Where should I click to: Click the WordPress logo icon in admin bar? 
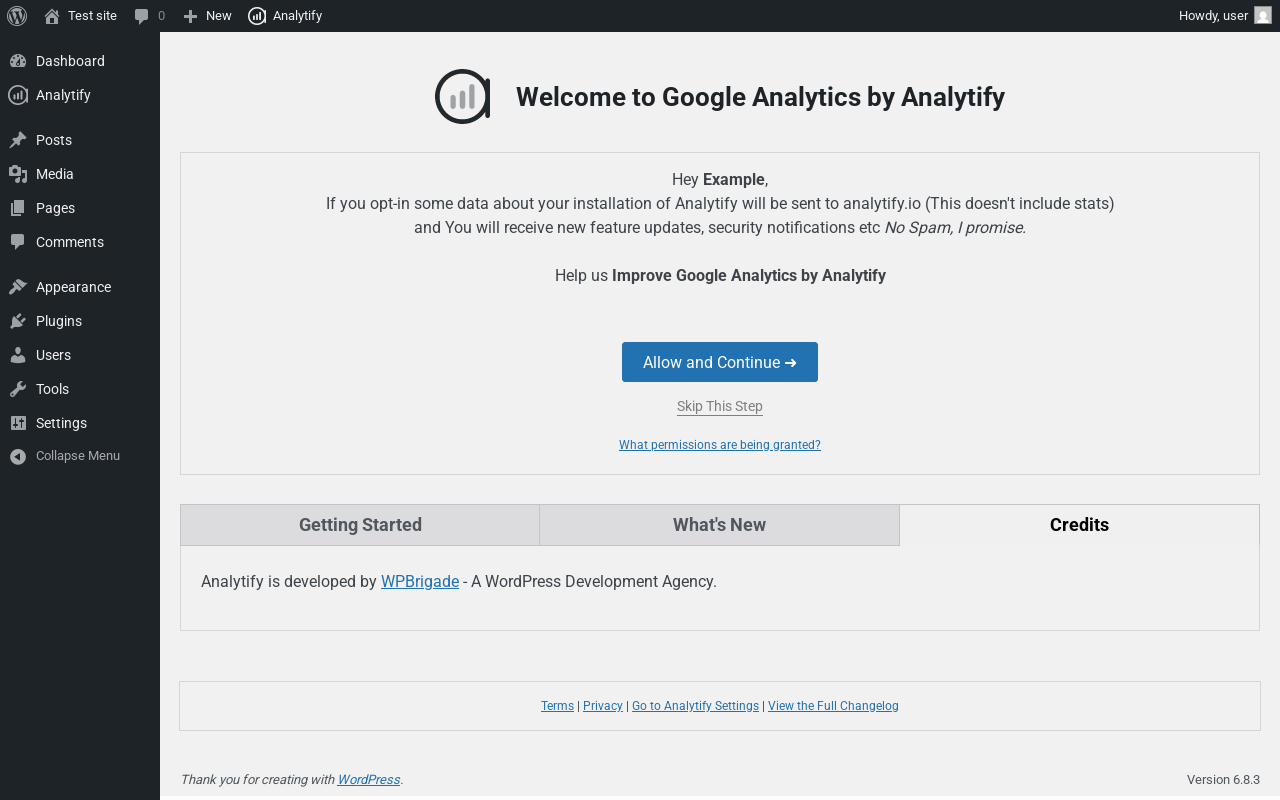tap(17, 16)
